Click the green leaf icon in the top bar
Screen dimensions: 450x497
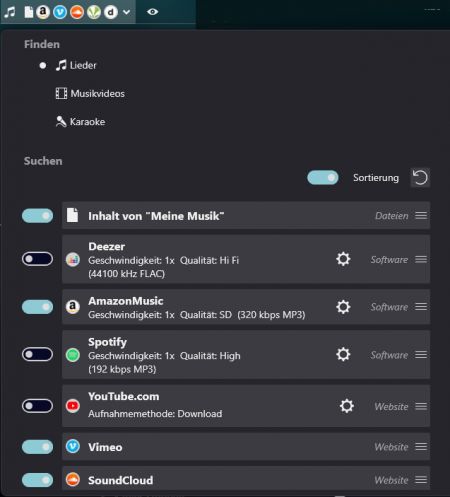click(94, 12)
